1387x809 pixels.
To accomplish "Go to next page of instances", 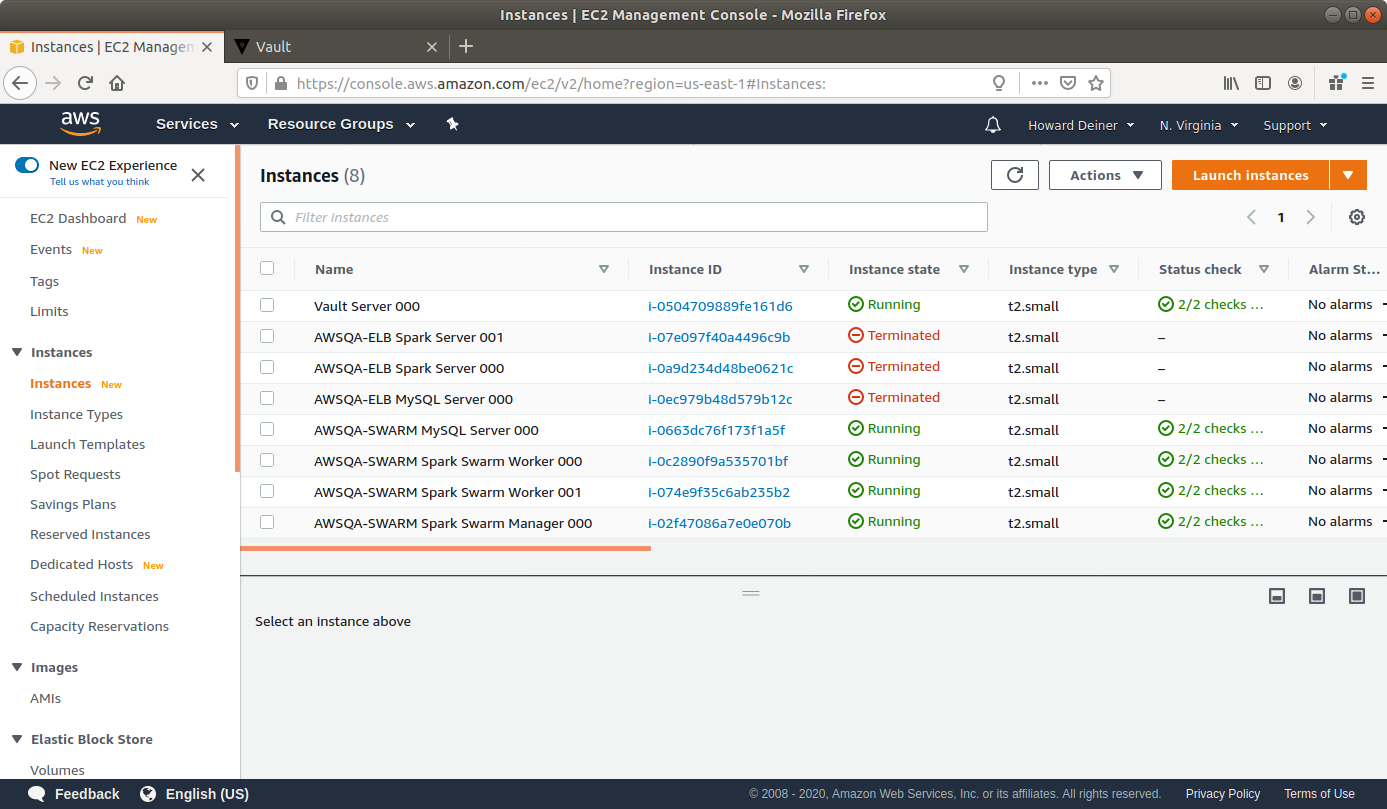I will [x=1311, y=217].
